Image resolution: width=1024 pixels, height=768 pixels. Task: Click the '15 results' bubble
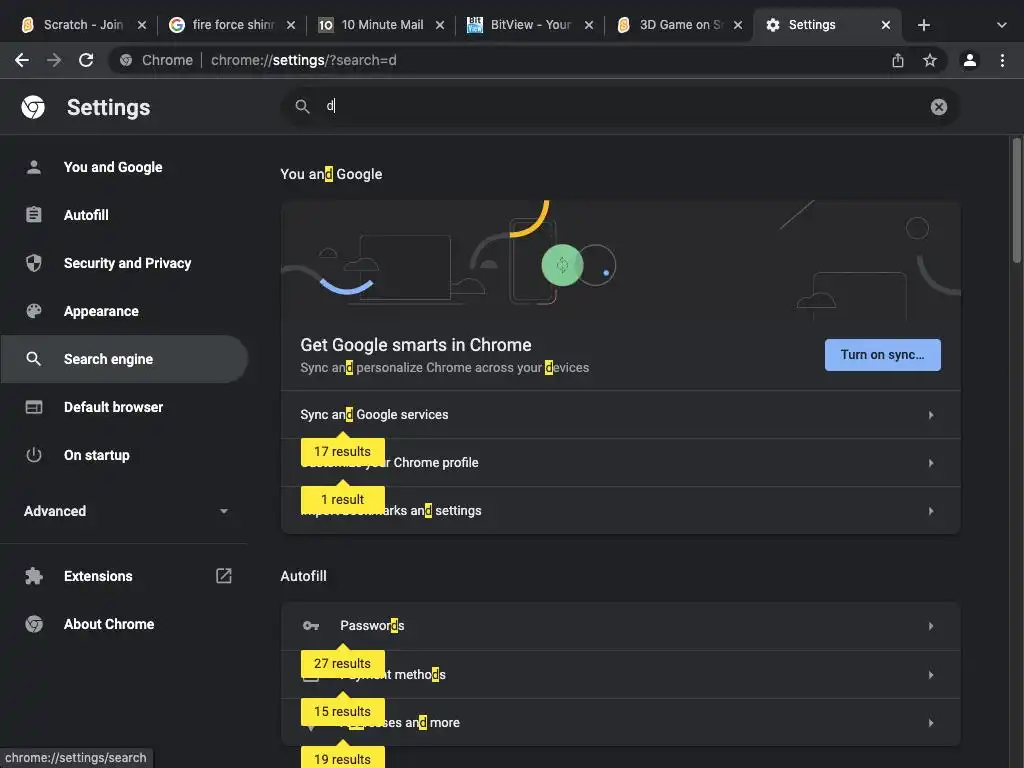pyautogui.click(x=342, y=712)
